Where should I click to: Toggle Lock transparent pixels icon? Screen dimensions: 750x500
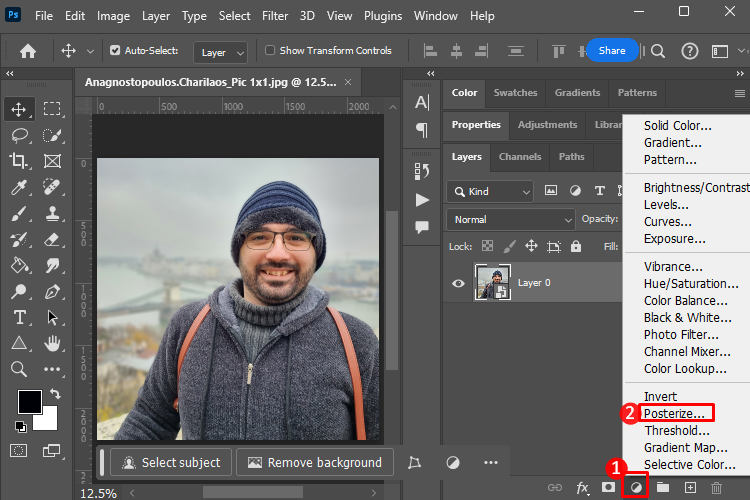pyautogui.click(x=487, y=246)
